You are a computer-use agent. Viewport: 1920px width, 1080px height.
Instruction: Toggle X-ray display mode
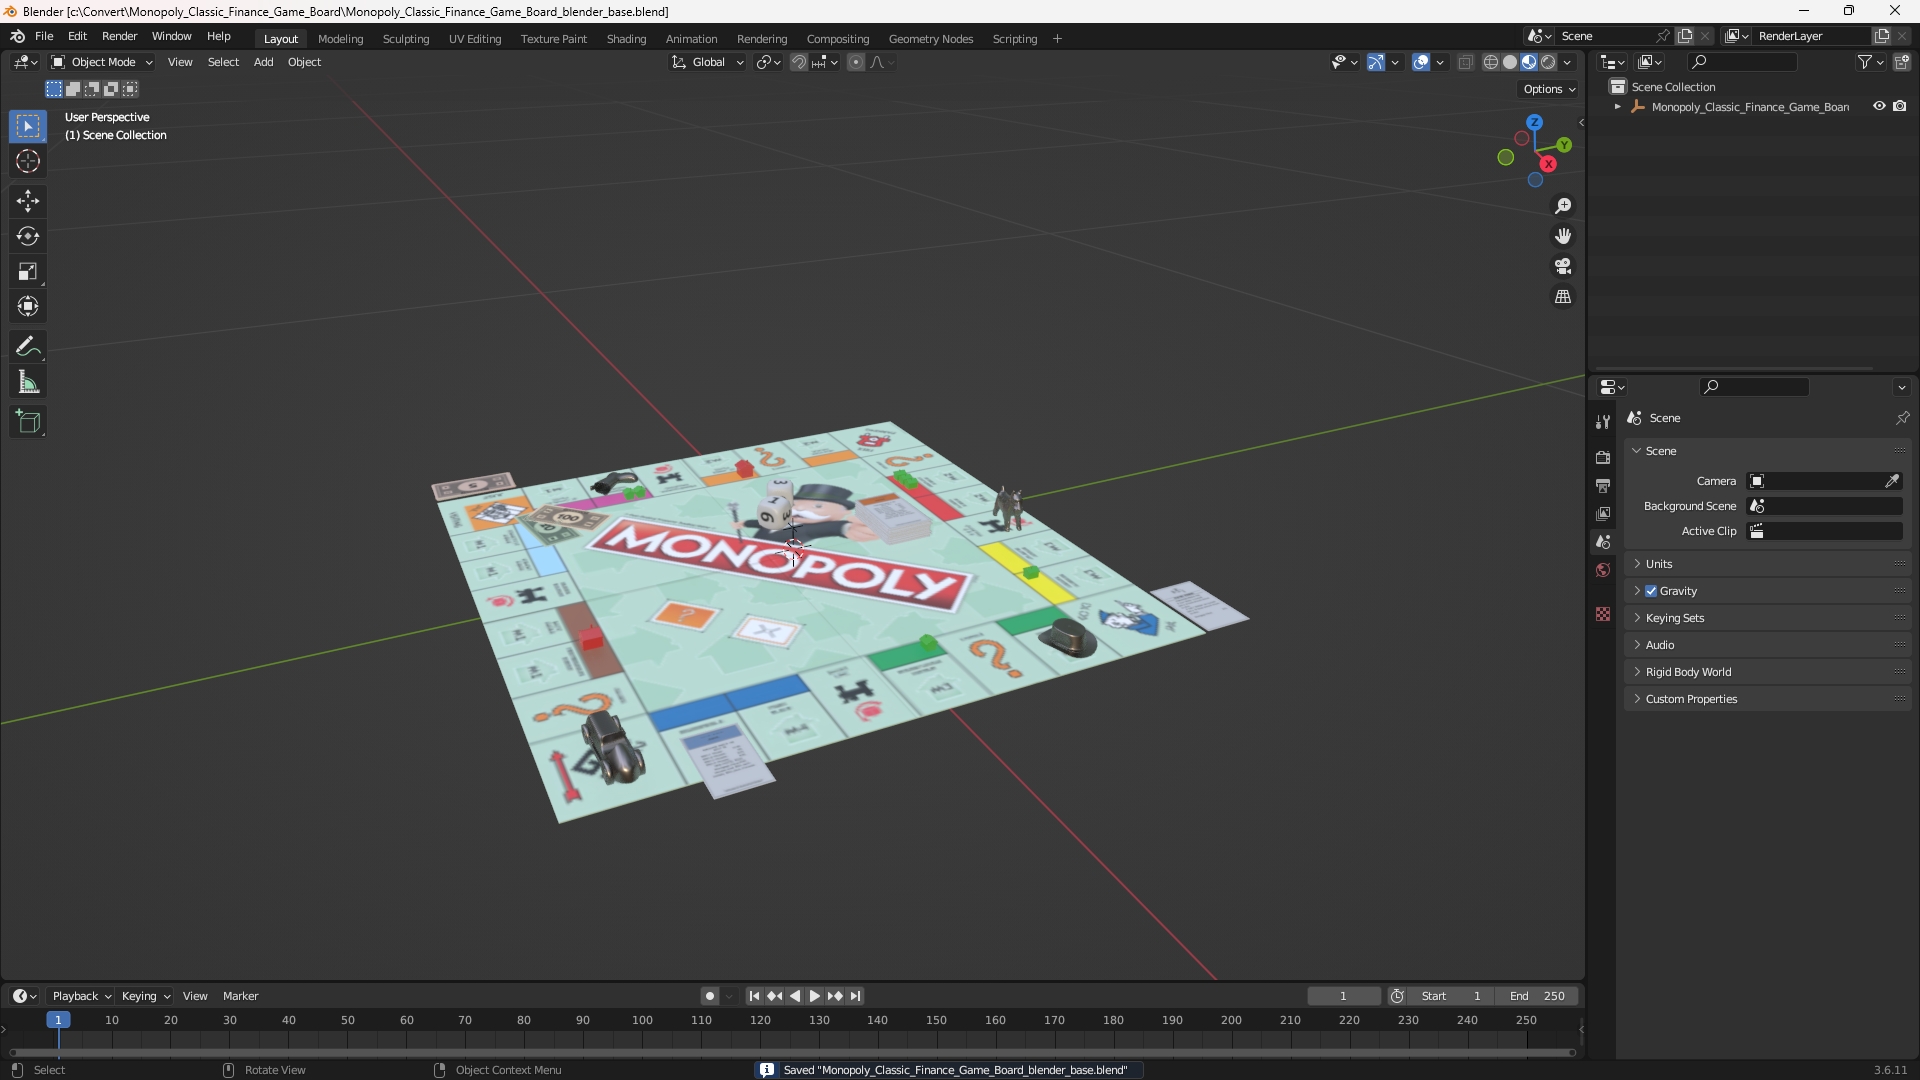tap(1466, 62)
